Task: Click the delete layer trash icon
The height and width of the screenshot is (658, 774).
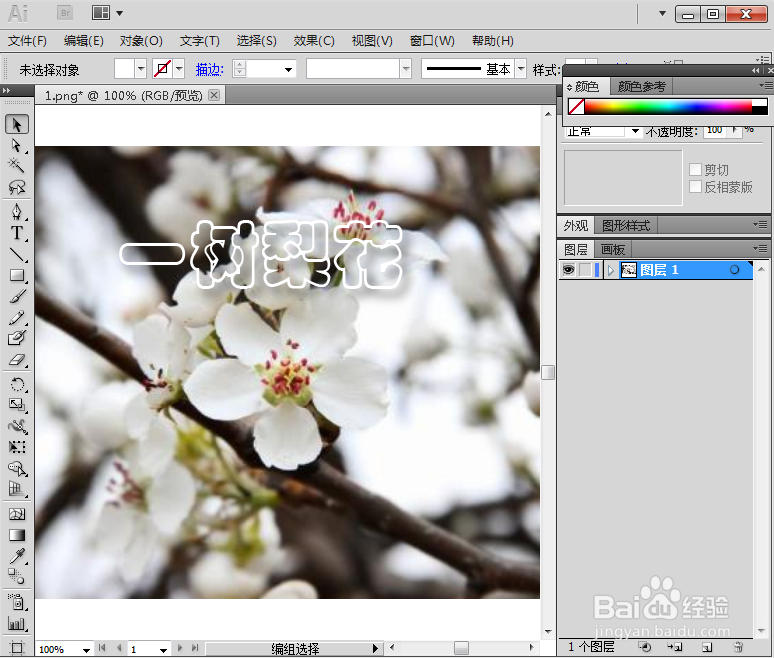Action: click(738, 647)
